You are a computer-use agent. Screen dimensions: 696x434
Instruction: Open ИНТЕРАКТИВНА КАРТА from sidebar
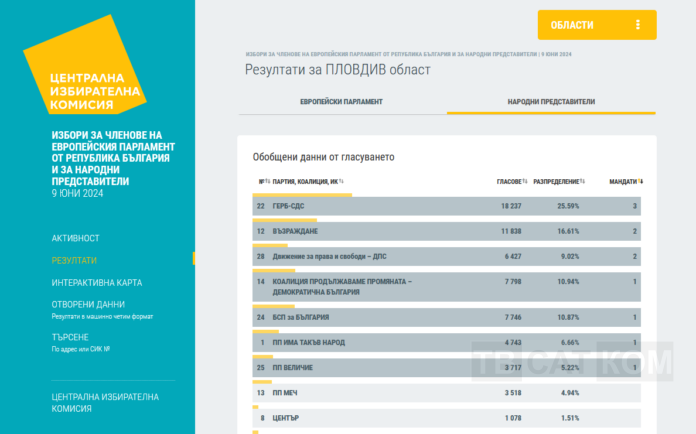click(x=96, y=282)
